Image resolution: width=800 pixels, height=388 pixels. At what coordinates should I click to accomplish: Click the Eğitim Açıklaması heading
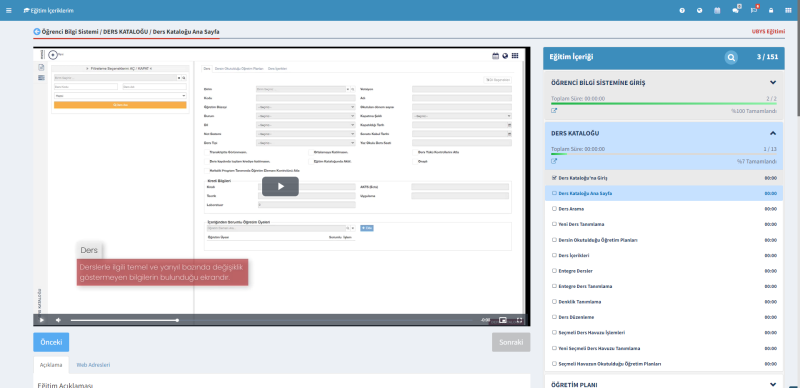click(x=65, y=385)
